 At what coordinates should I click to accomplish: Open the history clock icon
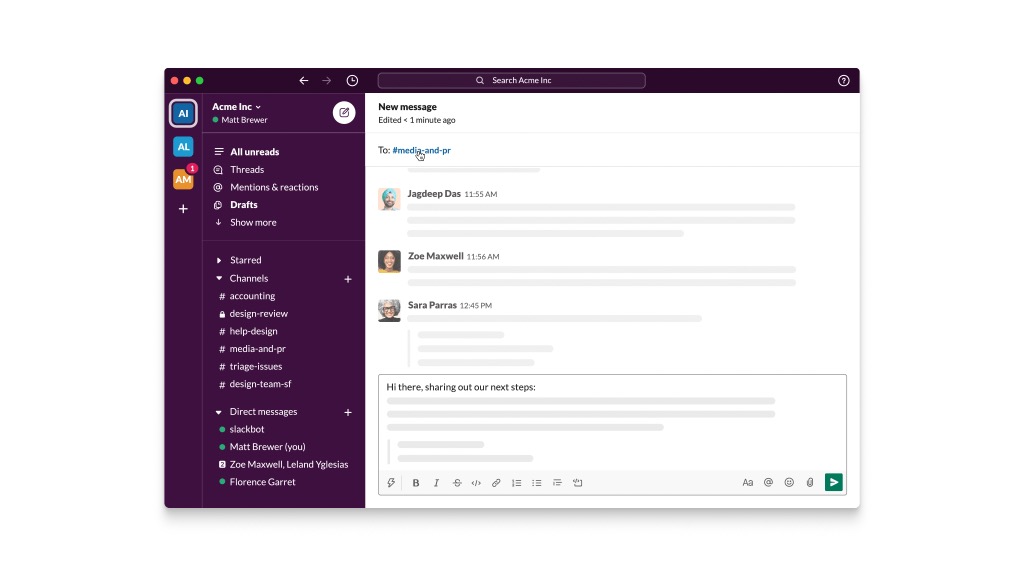click(x=352, y=80)
